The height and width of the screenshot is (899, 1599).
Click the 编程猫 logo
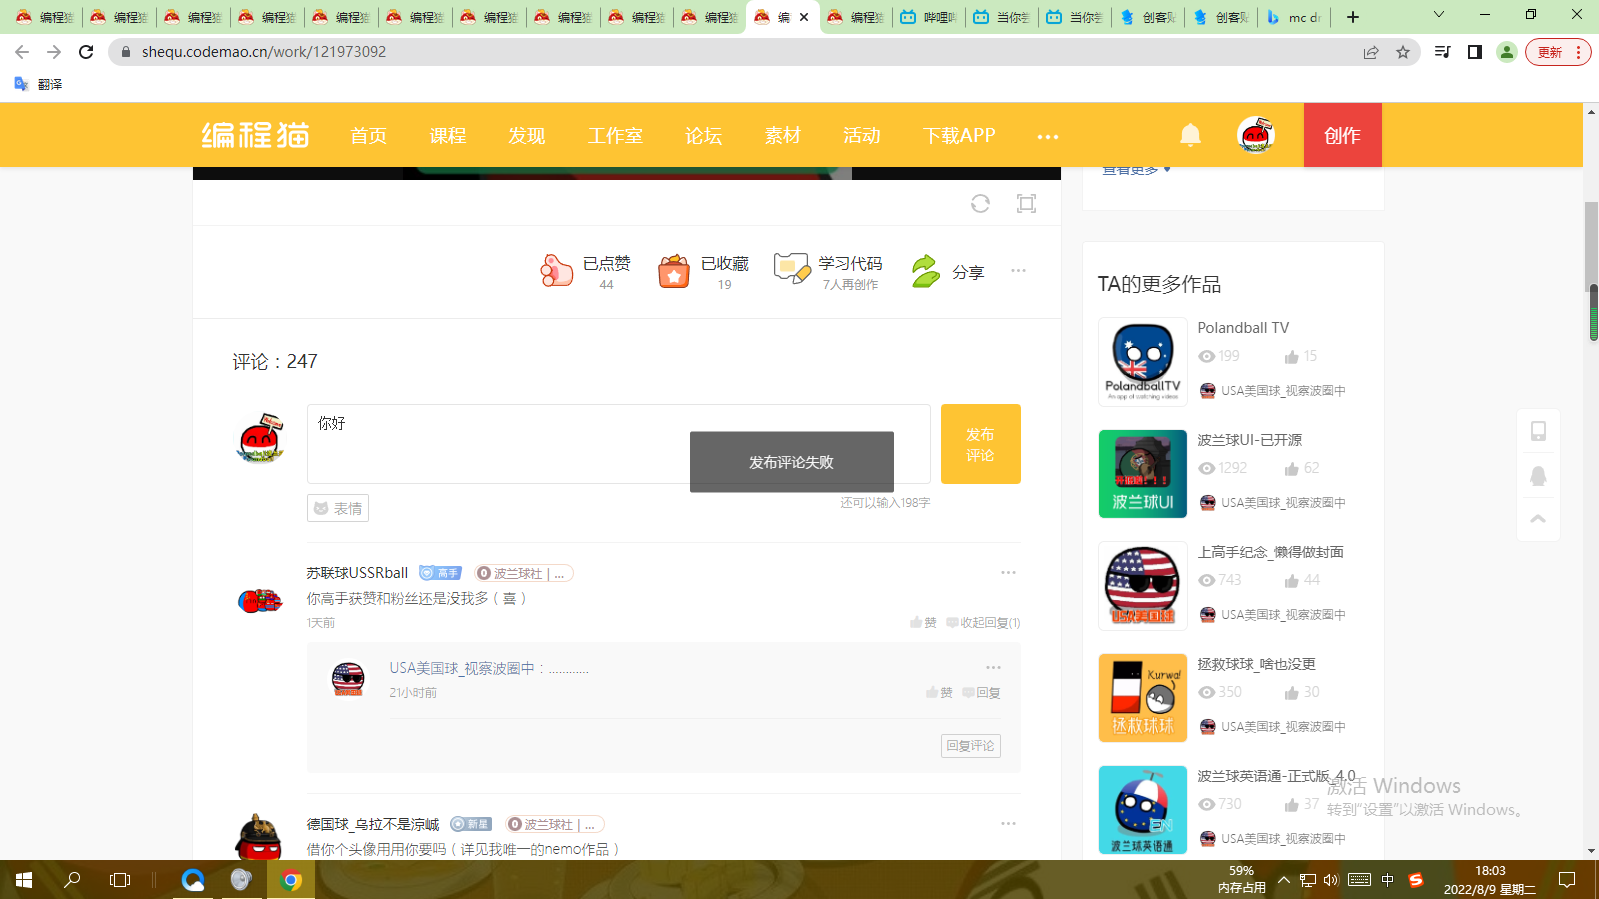256,135
